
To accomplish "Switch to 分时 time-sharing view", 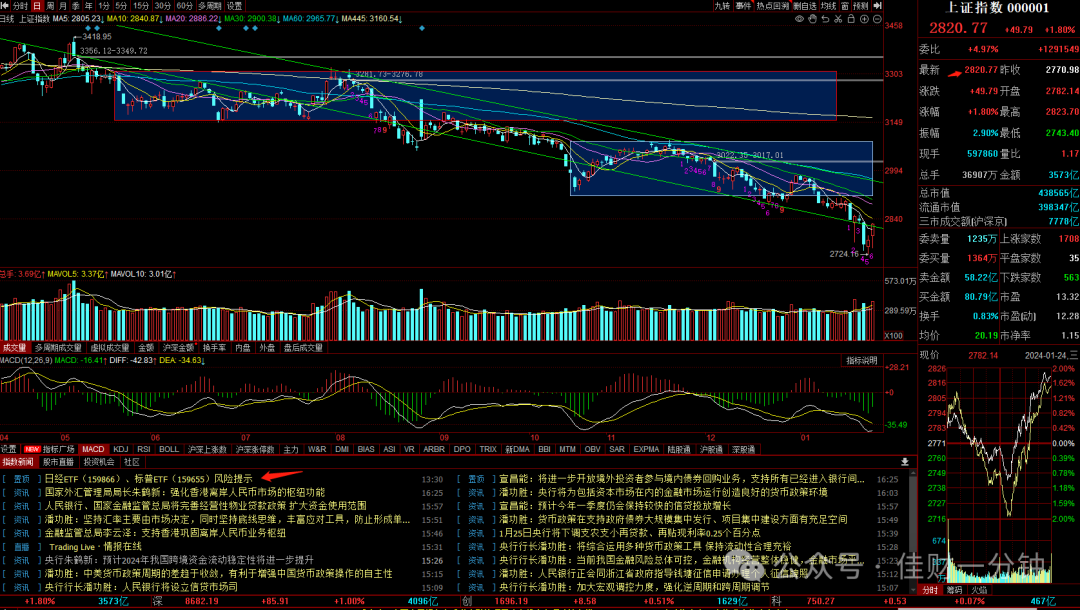I will (21, 6).
